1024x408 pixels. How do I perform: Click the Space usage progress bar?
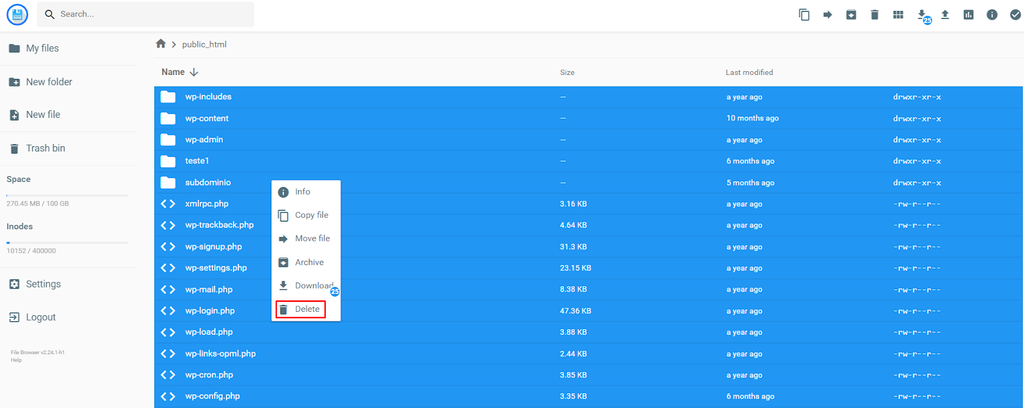pyautogui.click(x=67, y=195)
